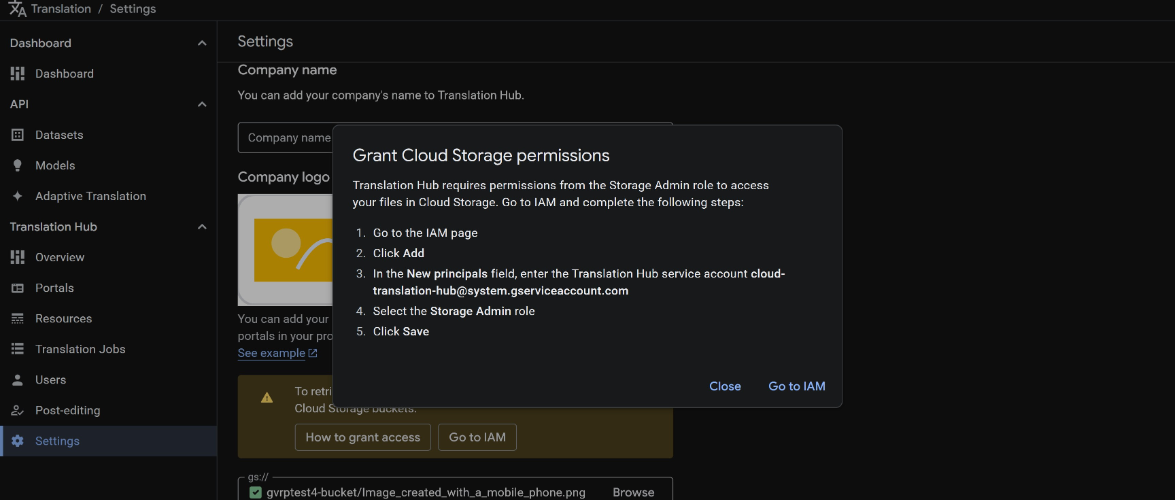Click the Post-editing pencil icon
This screenshot has width=1175, height=500.
17,411
